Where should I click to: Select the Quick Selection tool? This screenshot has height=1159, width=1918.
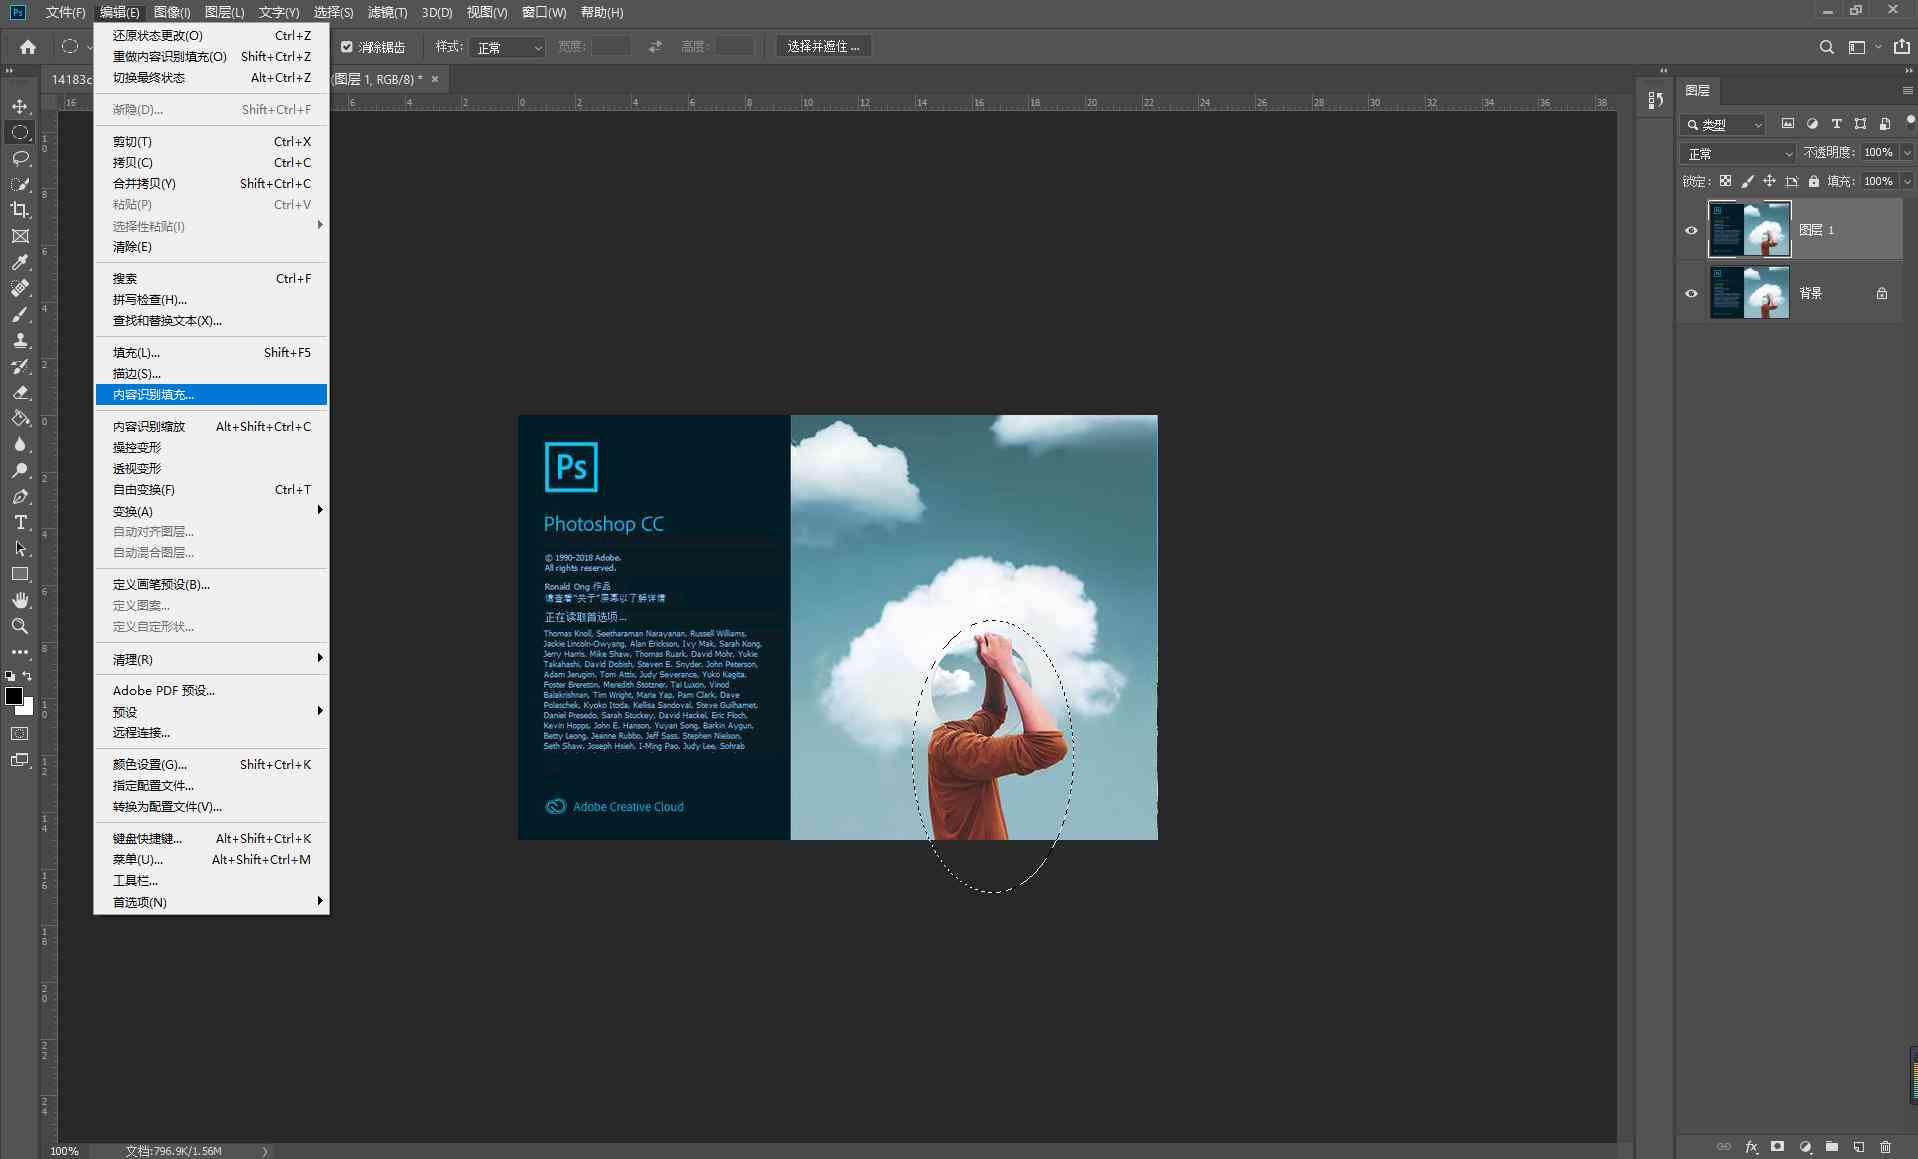tap(20, 184)
